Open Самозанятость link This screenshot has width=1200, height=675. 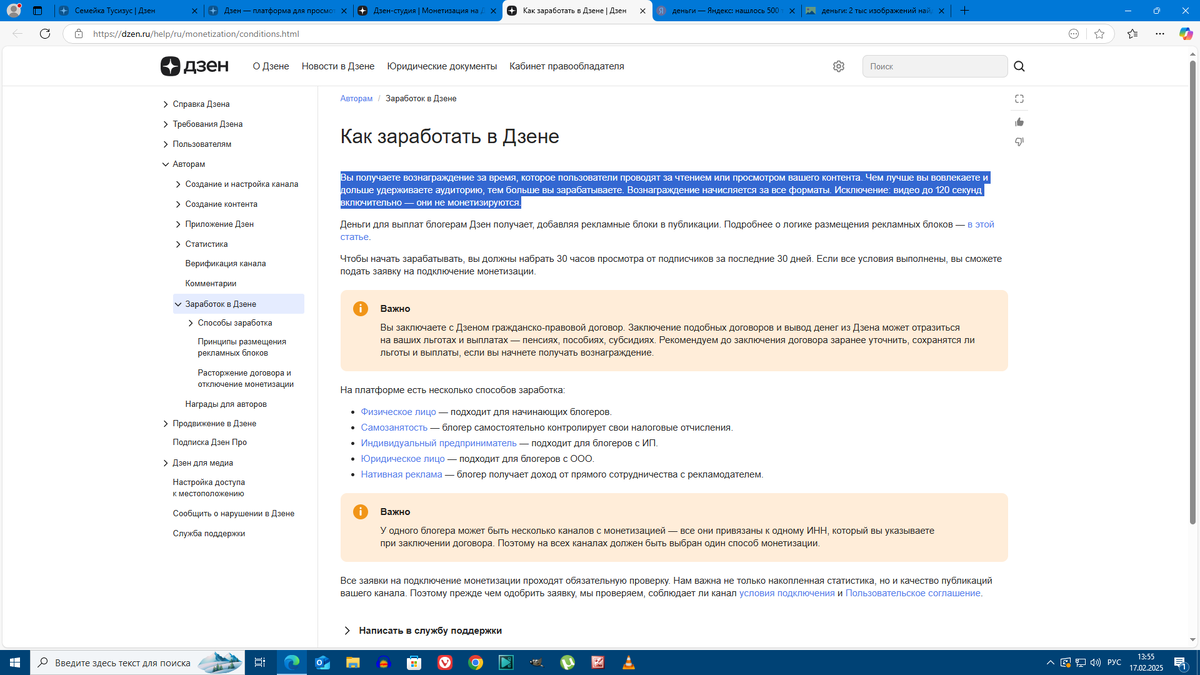point(394,427)
